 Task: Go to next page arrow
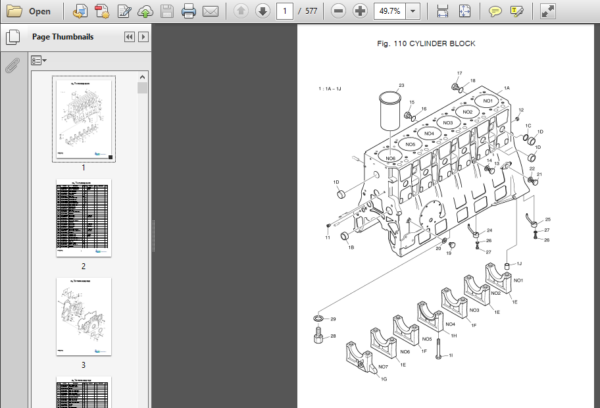(262, 11)
